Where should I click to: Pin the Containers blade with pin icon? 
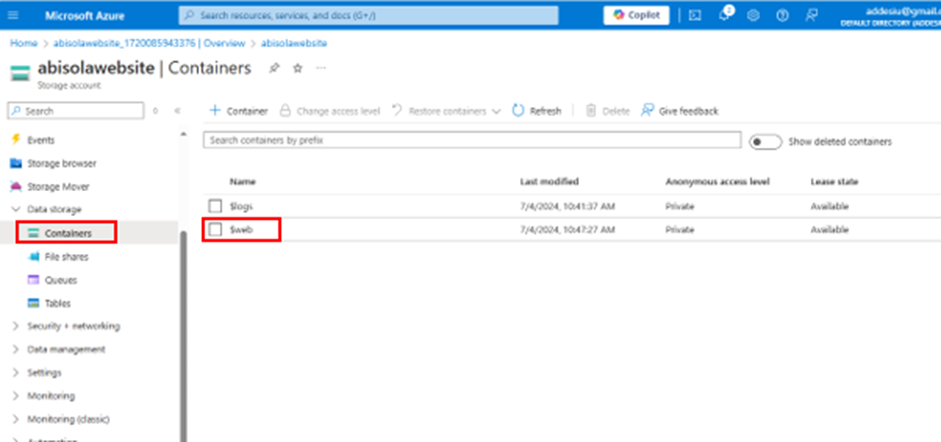click(274, 68)
